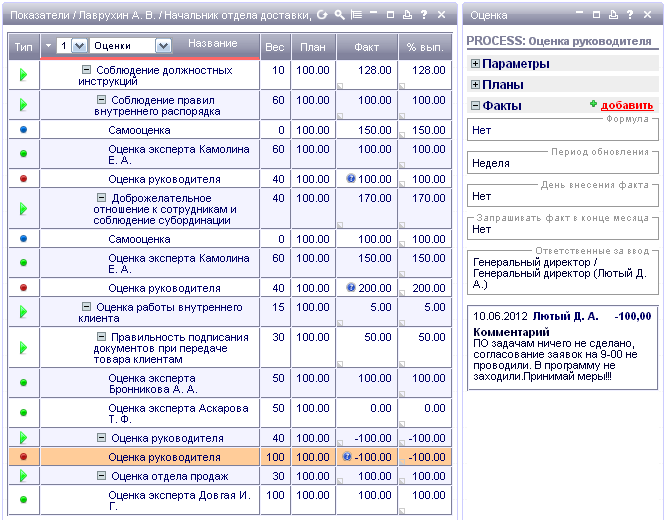The height and width of the screenshot is (520, 666).
Task: Click info icon in highlighted -100.00 row
Action: point(347,457)
